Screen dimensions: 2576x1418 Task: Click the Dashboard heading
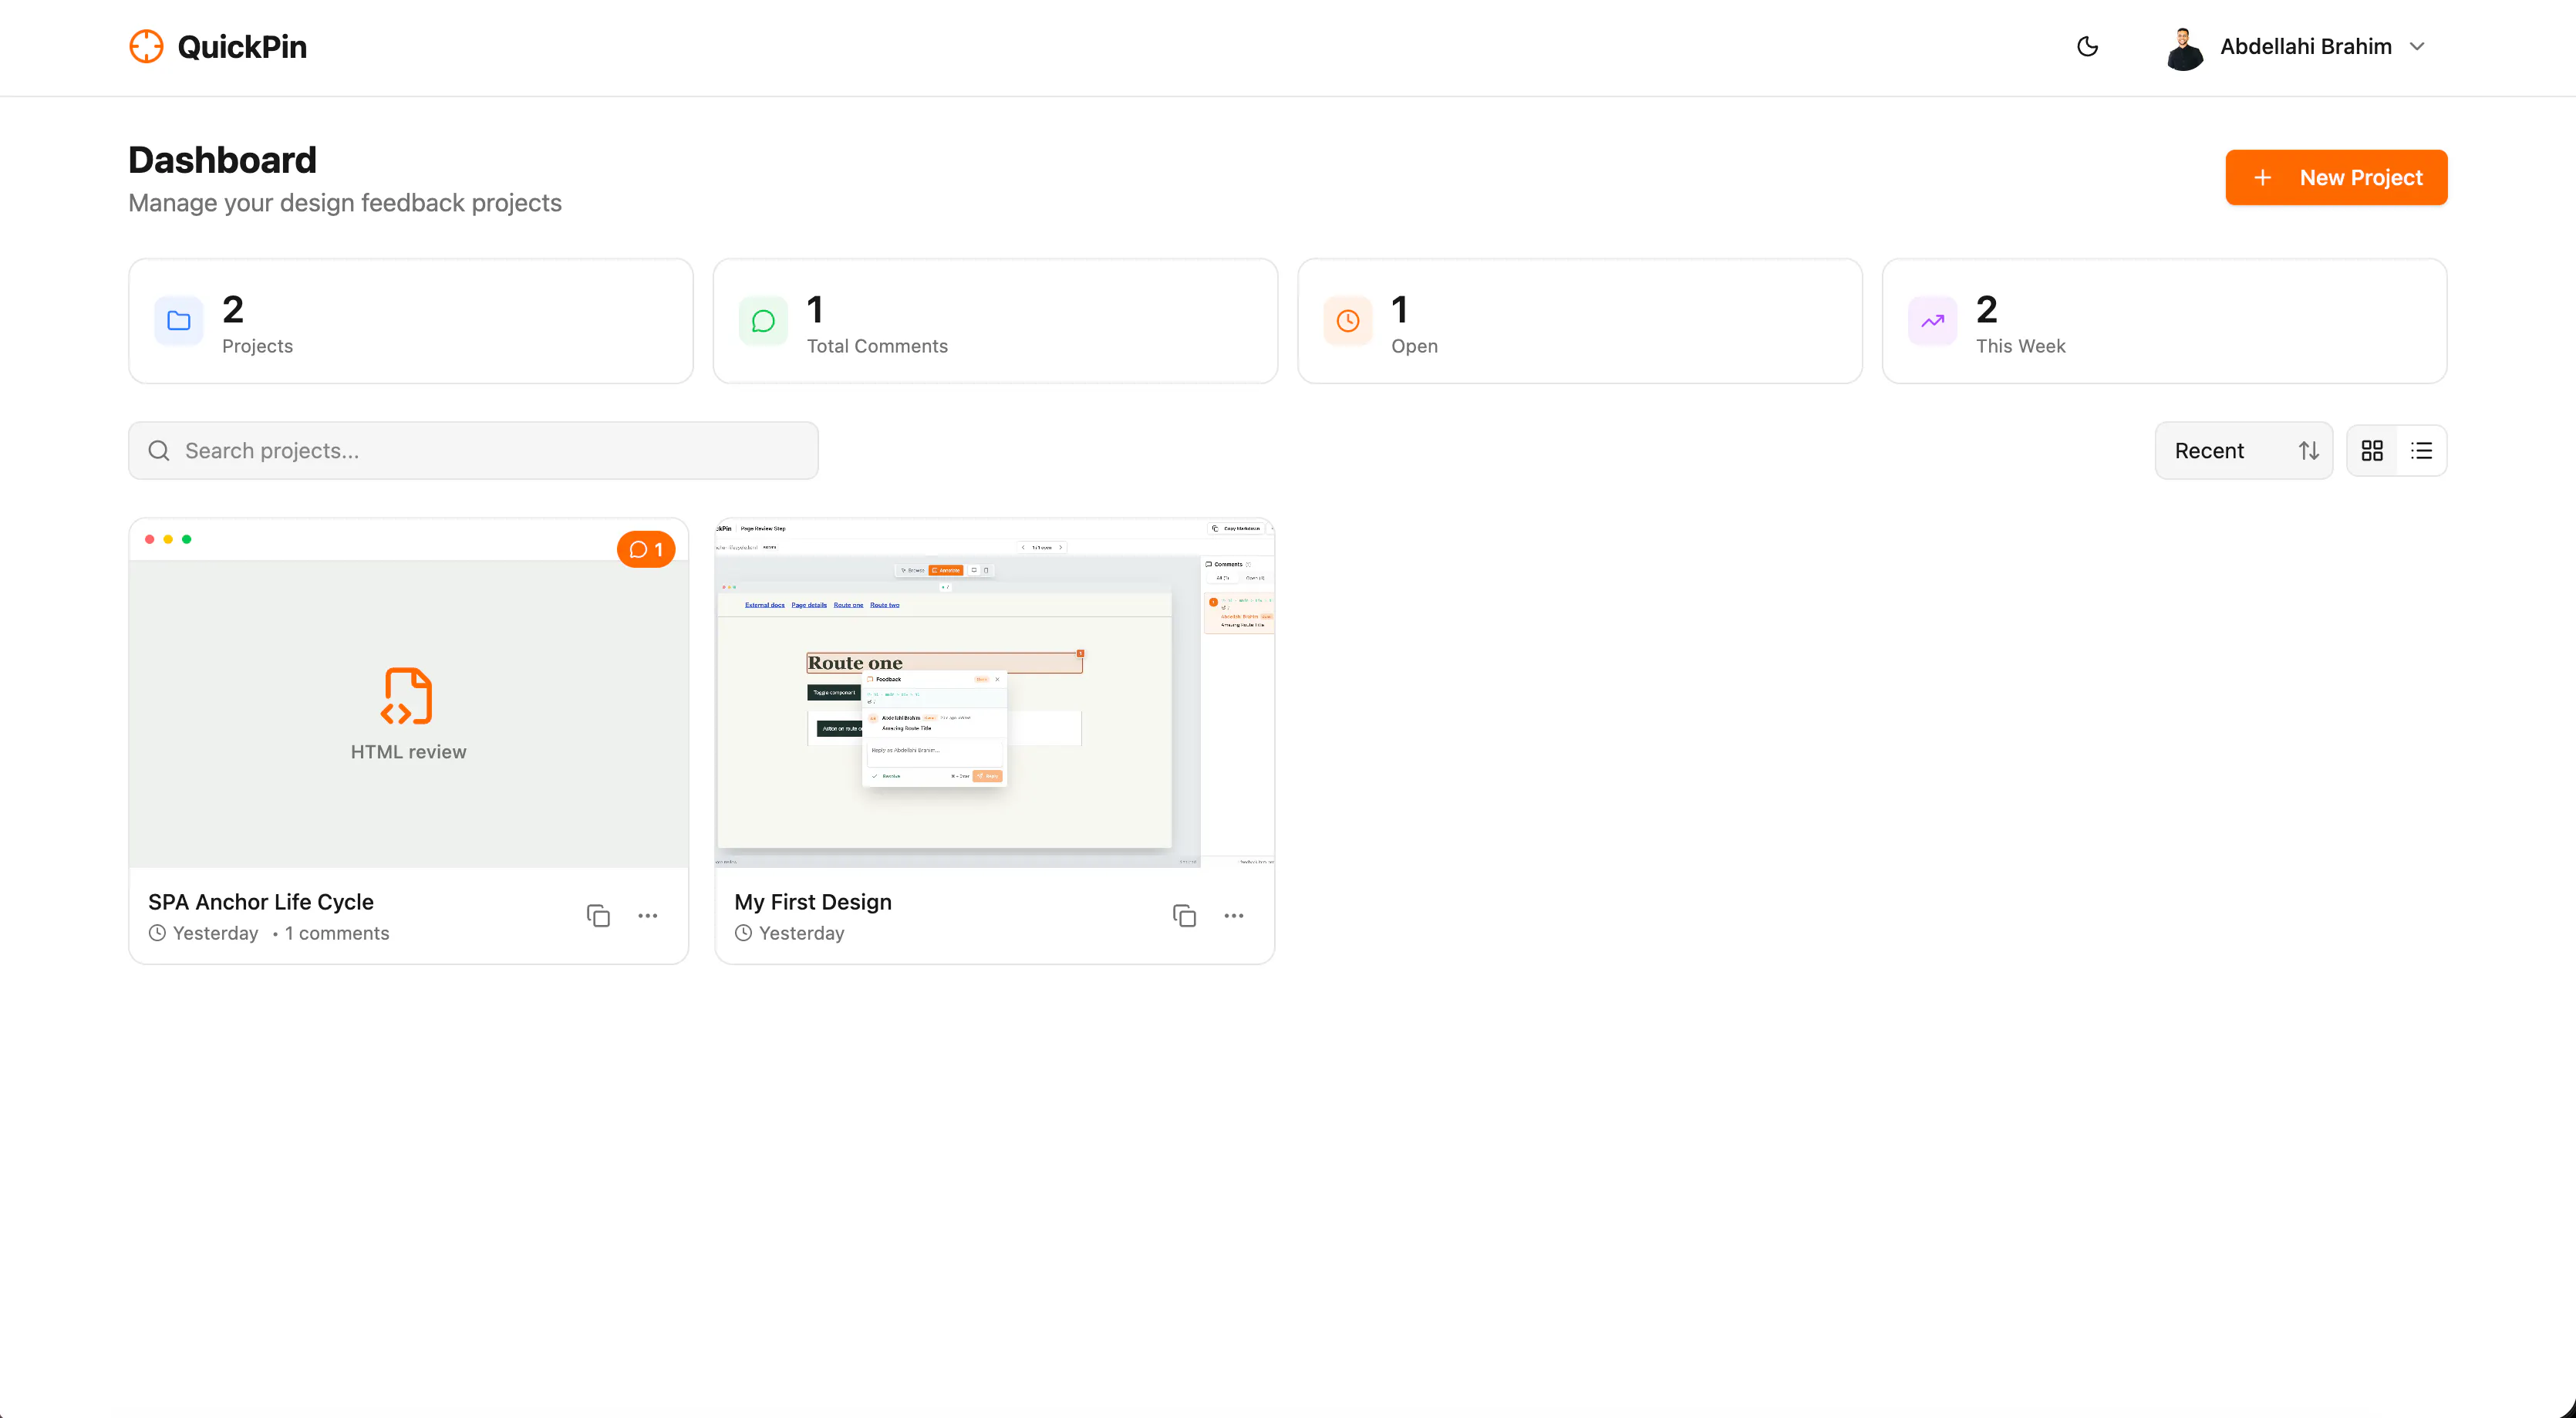click(222, 159)
